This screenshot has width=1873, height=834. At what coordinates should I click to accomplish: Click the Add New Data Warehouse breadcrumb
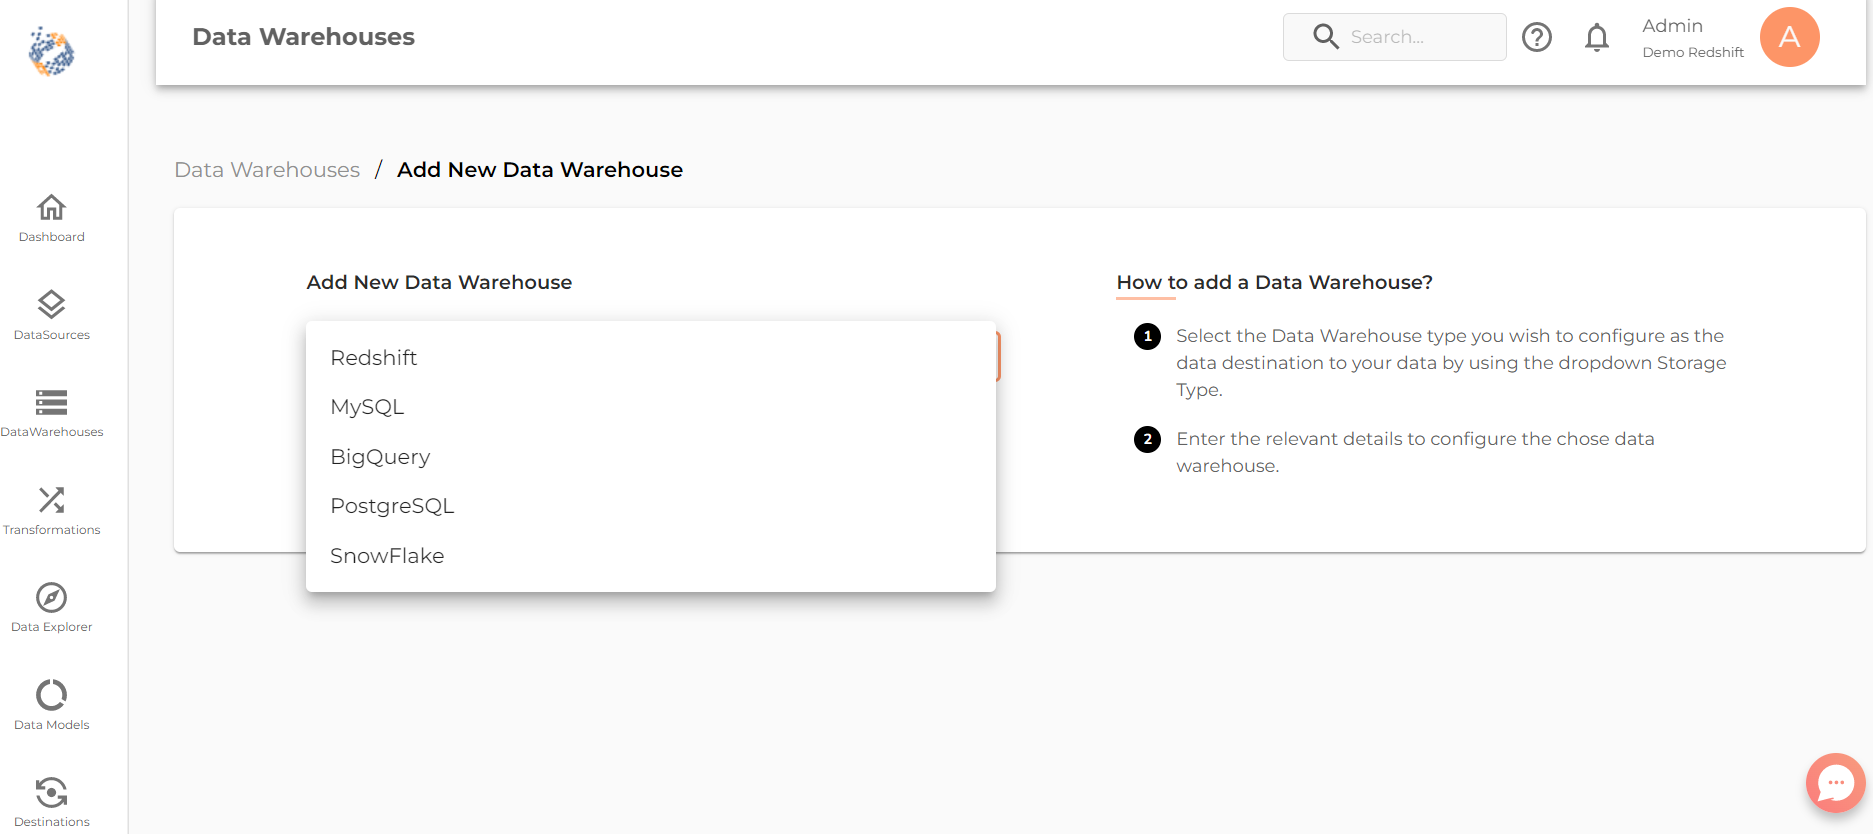(x=540, y=170)
